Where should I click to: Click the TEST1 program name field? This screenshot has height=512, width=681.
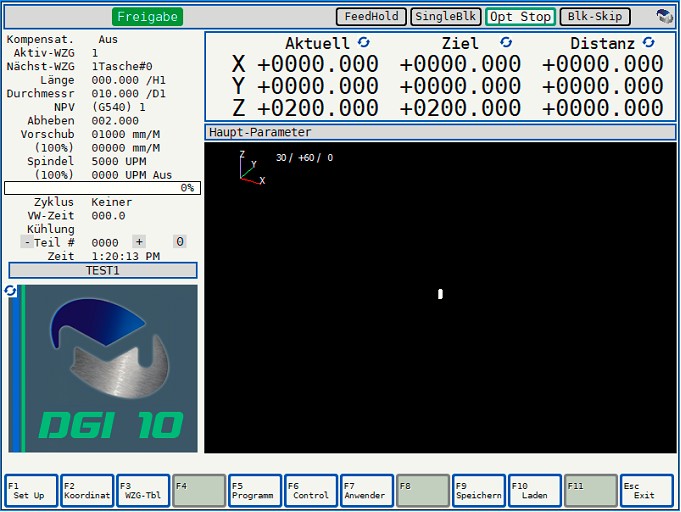click(x=103, y=271)
